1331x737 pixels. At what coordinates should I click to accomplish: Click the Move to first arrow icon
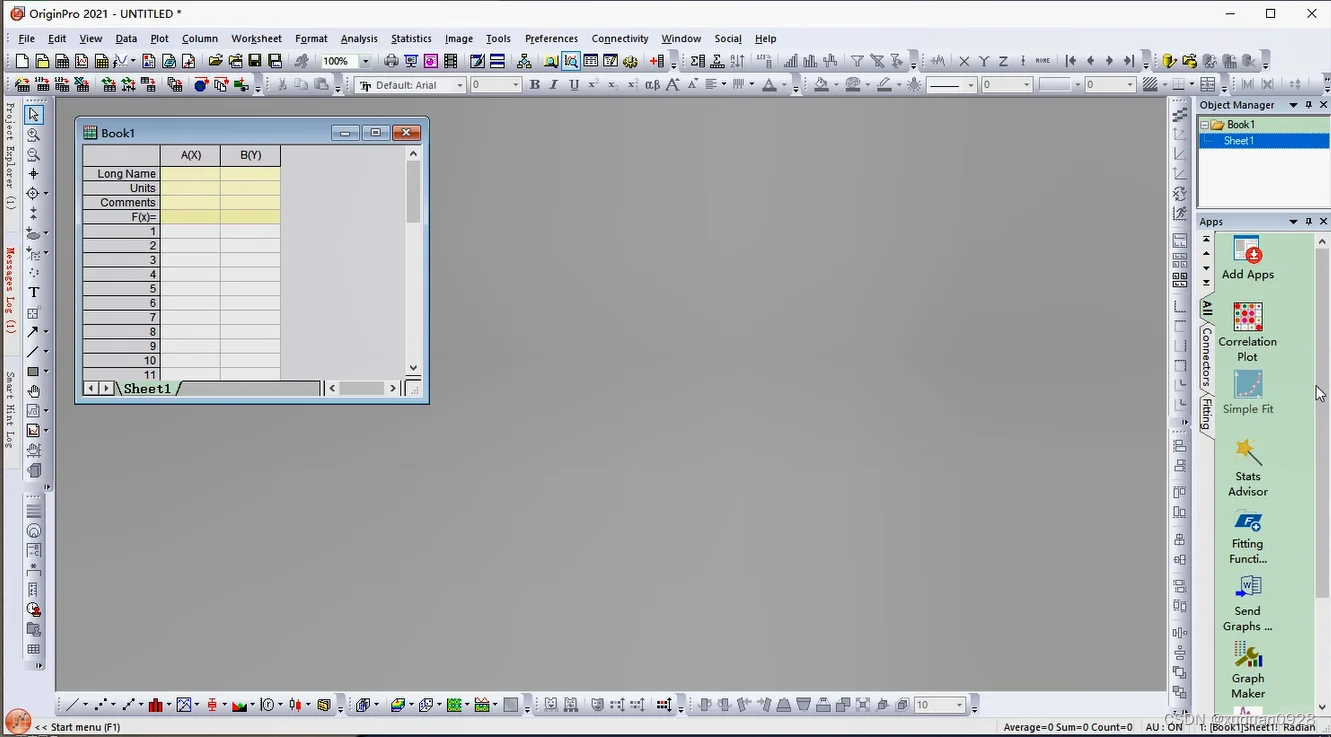1071,62
